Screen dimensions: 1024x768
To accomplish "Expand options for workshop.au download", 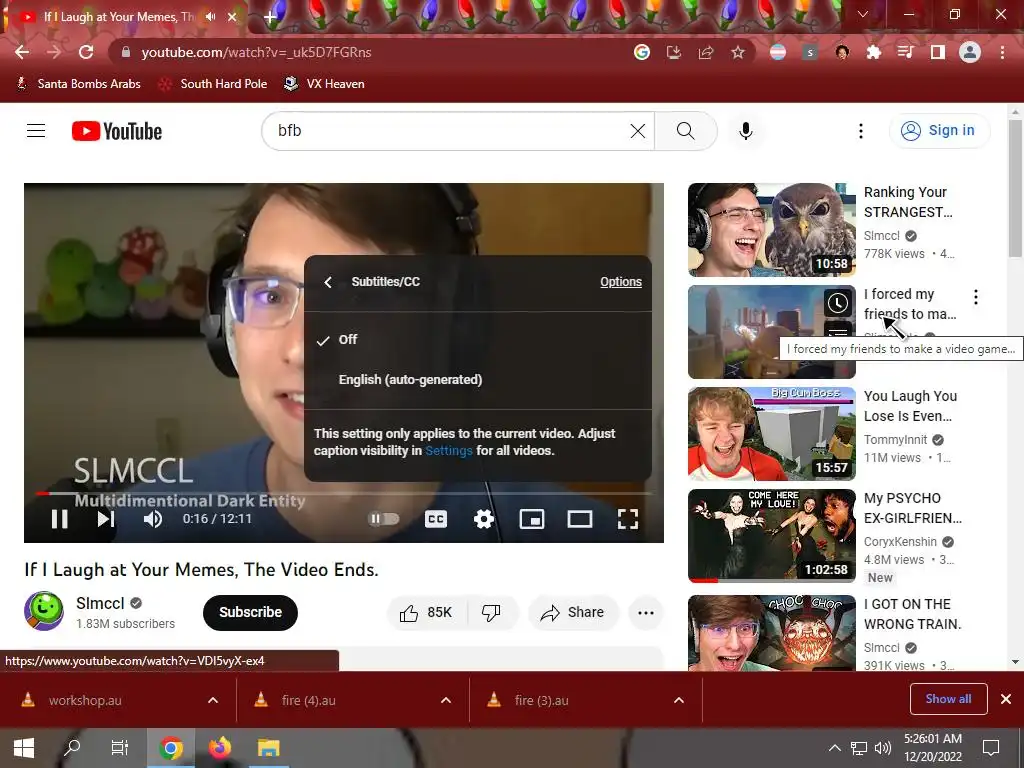I will (213, 700).
